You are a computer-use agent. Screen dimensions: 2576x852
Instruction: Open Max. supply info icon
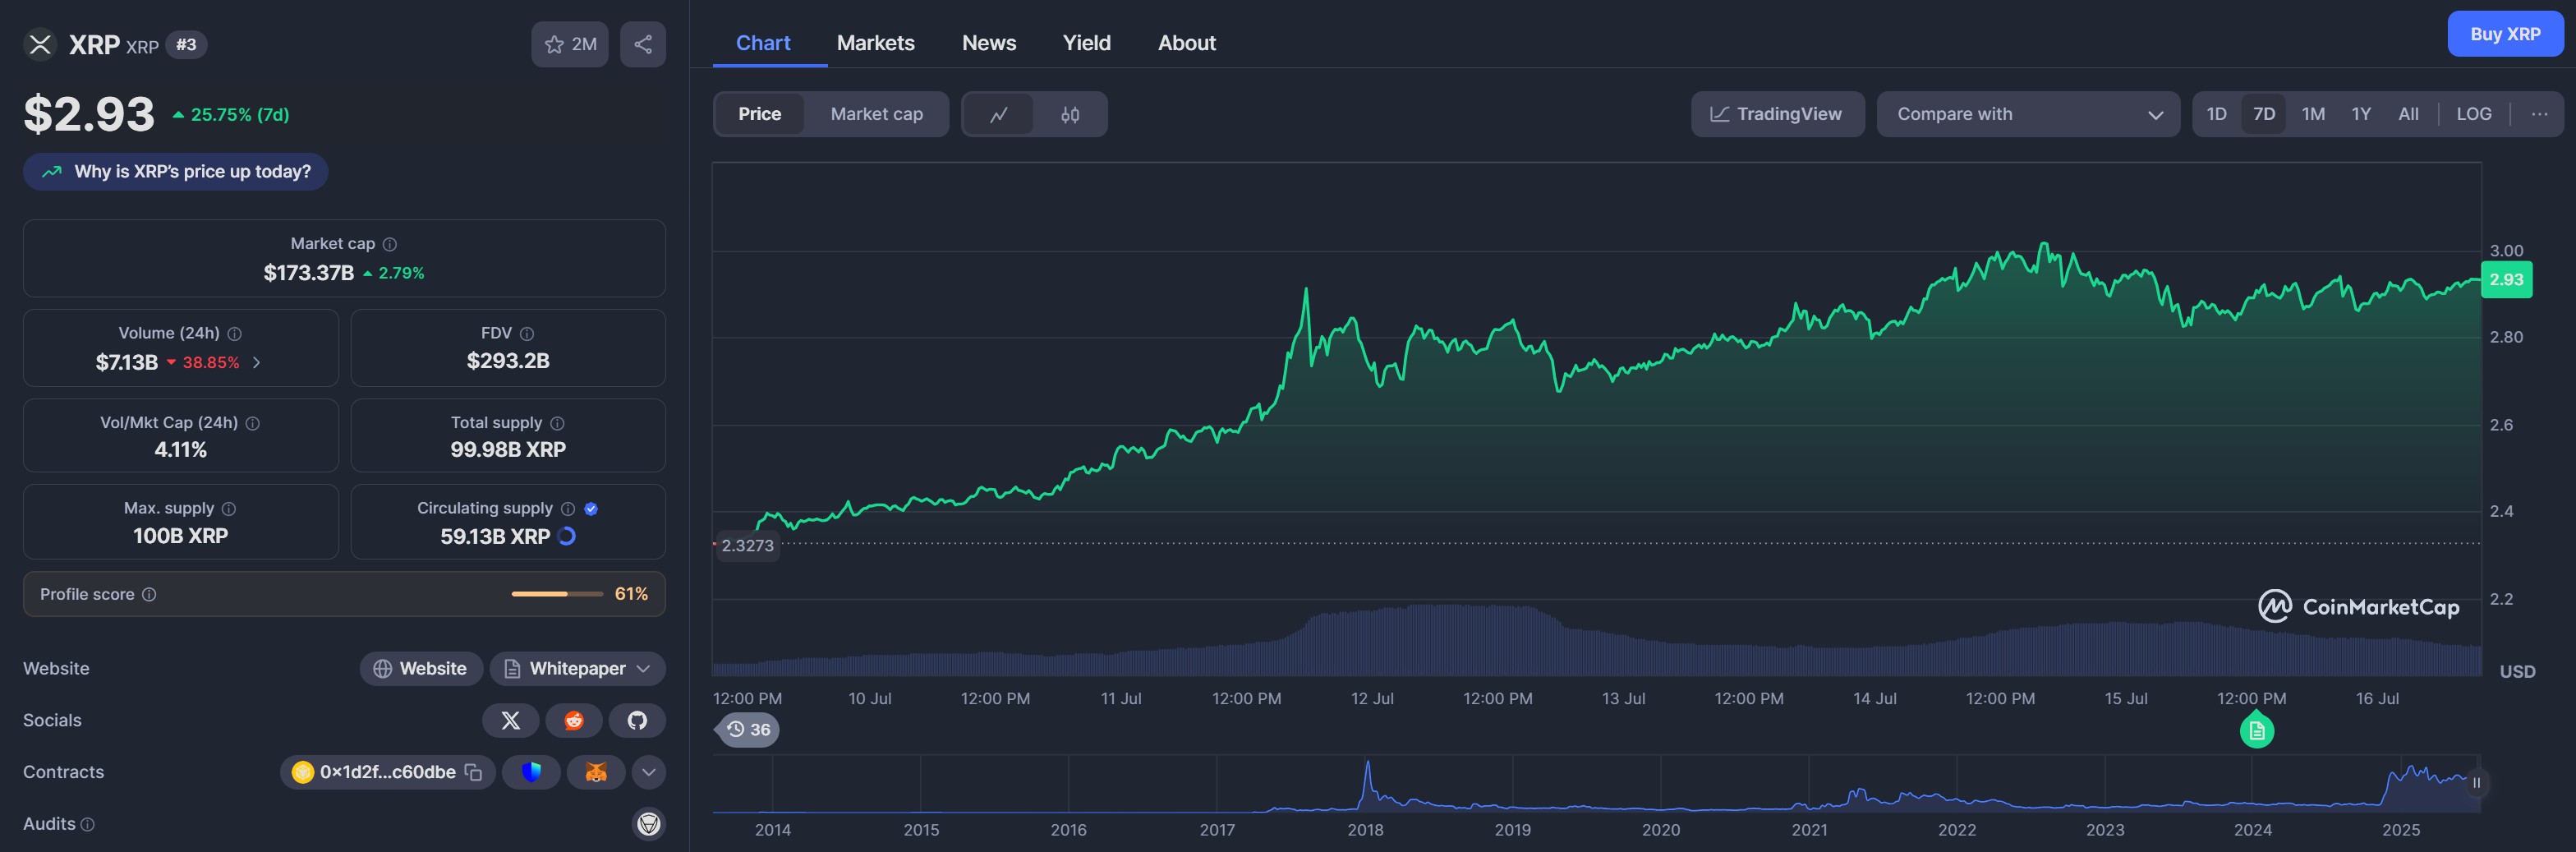tap(229, 509)
